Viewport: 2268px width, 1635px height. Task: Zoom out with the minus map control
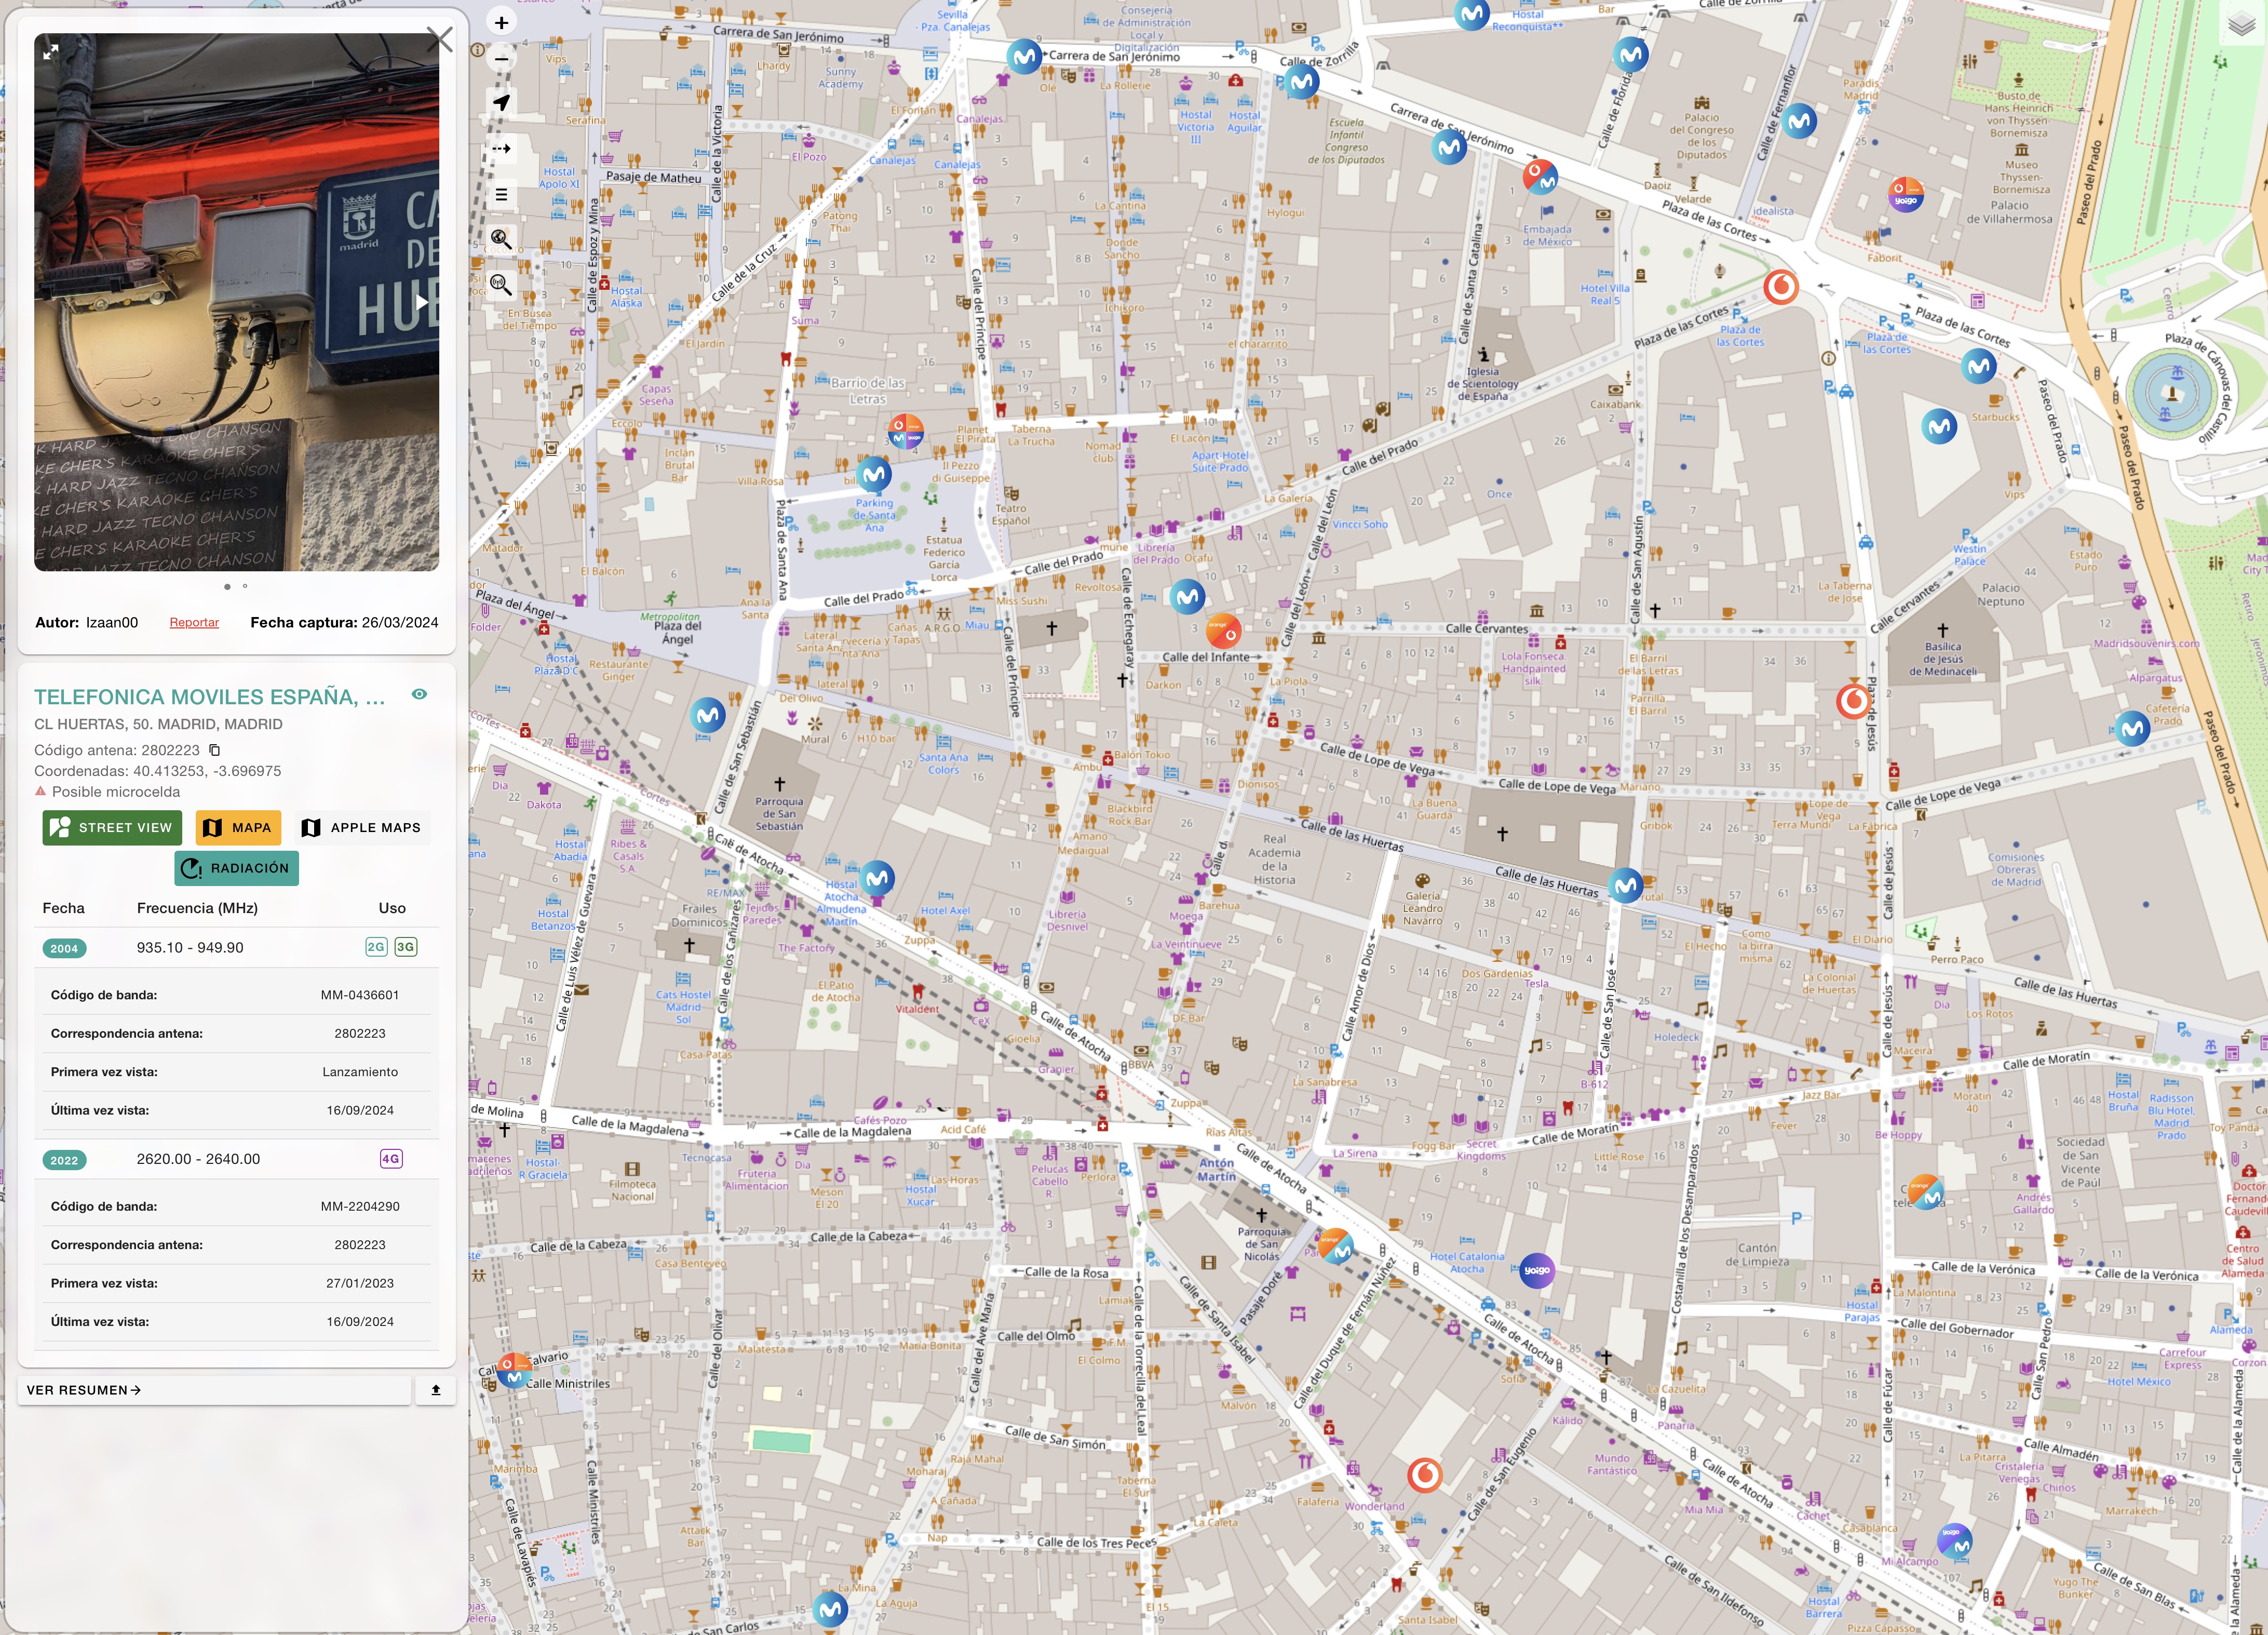pyautogui.click(x=501, y=59)
